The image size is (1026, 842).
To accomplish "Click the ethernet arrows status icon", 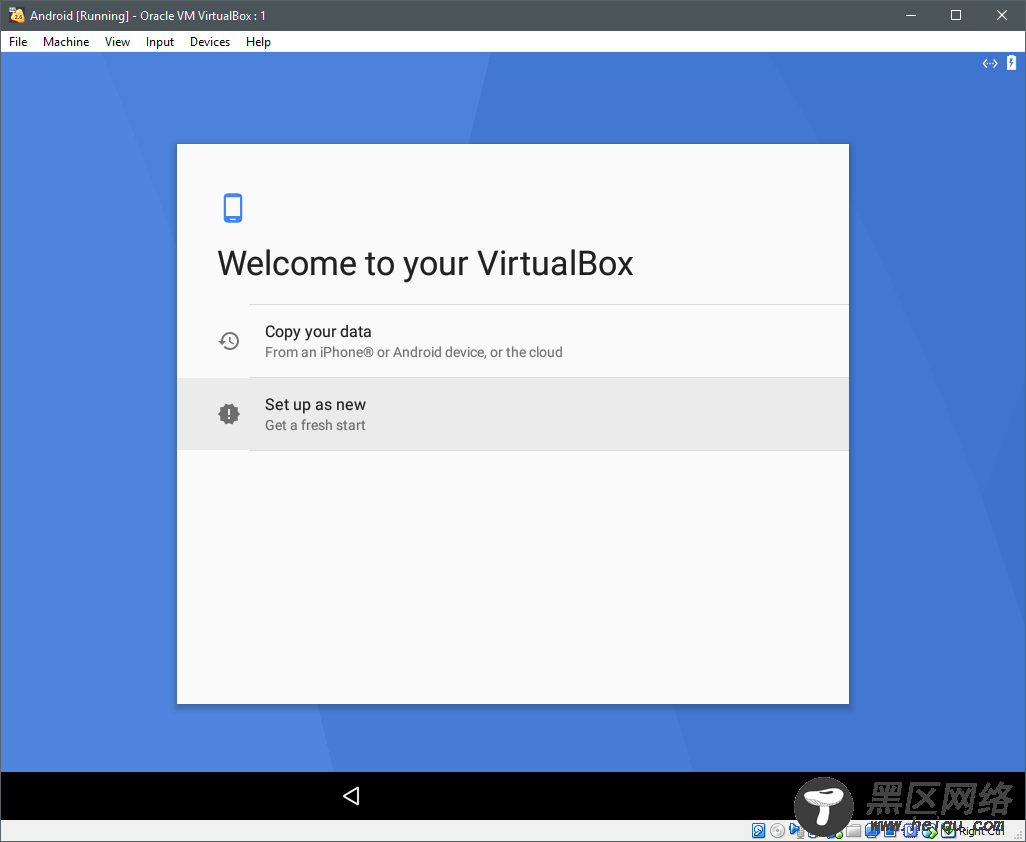I will (990, 63).
